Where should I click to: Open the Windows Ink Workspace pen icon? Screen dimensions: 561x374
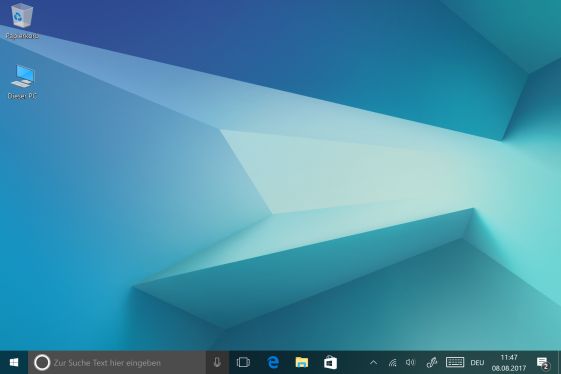click(431, 363)
